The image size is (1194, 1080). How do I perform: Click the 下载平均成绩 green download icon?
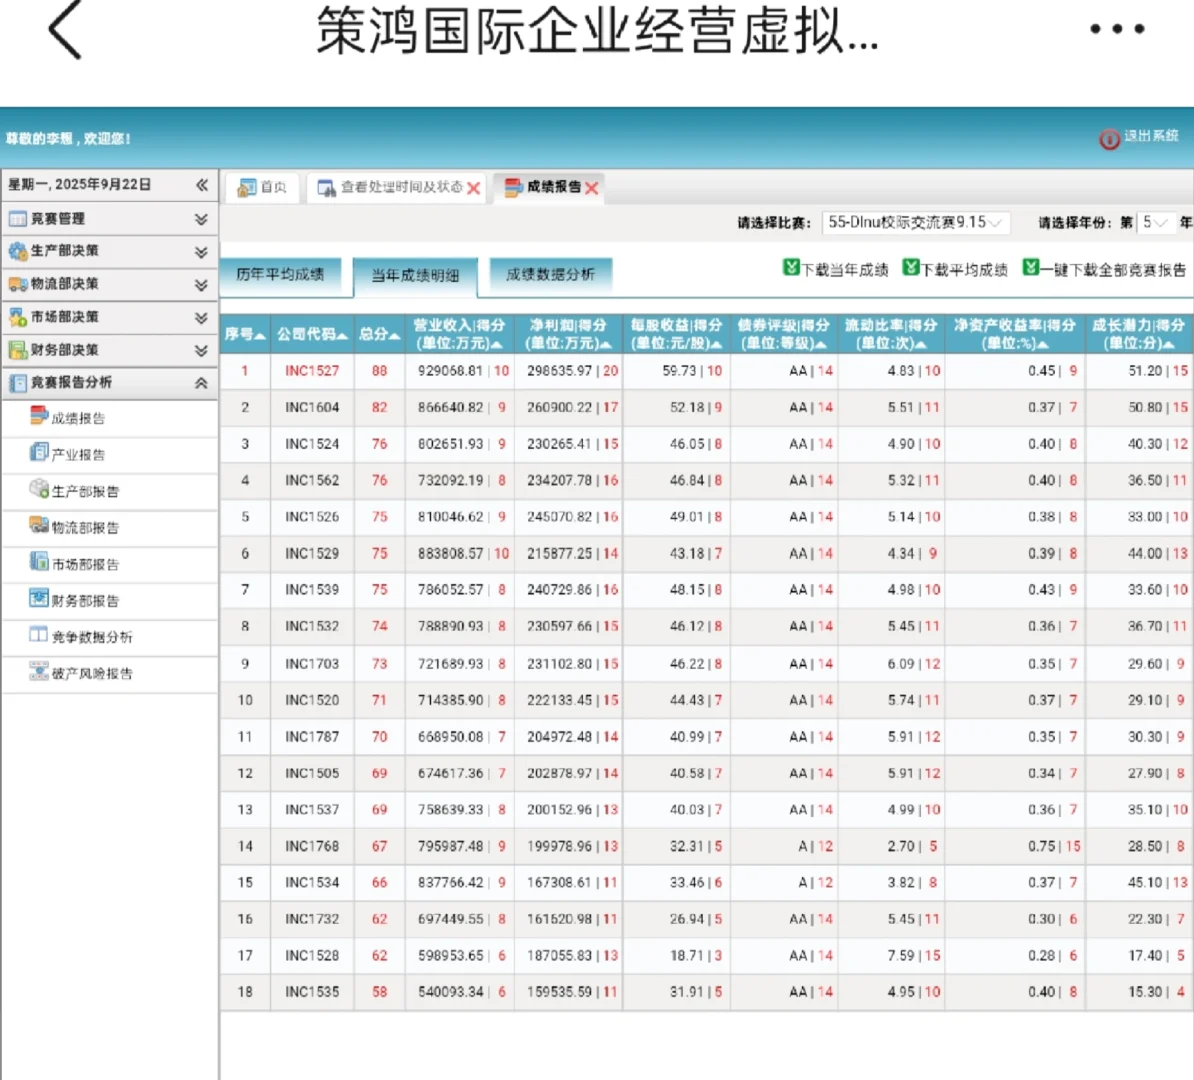point(911,267)
